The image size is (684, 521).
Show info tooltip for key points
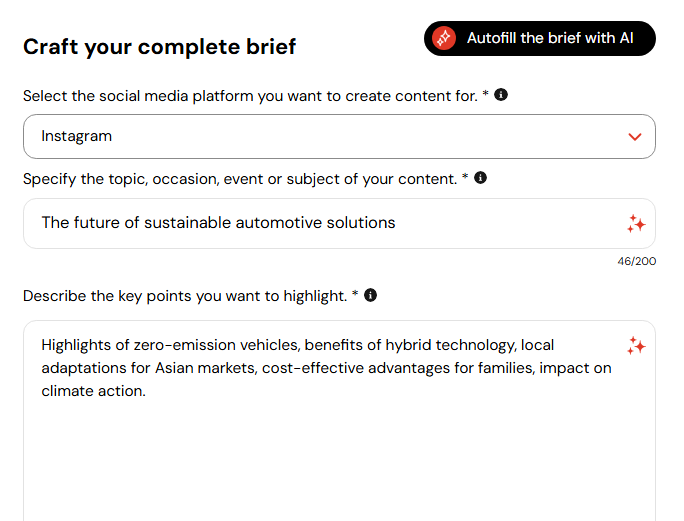pyautogui.click(x=370, y=295)
